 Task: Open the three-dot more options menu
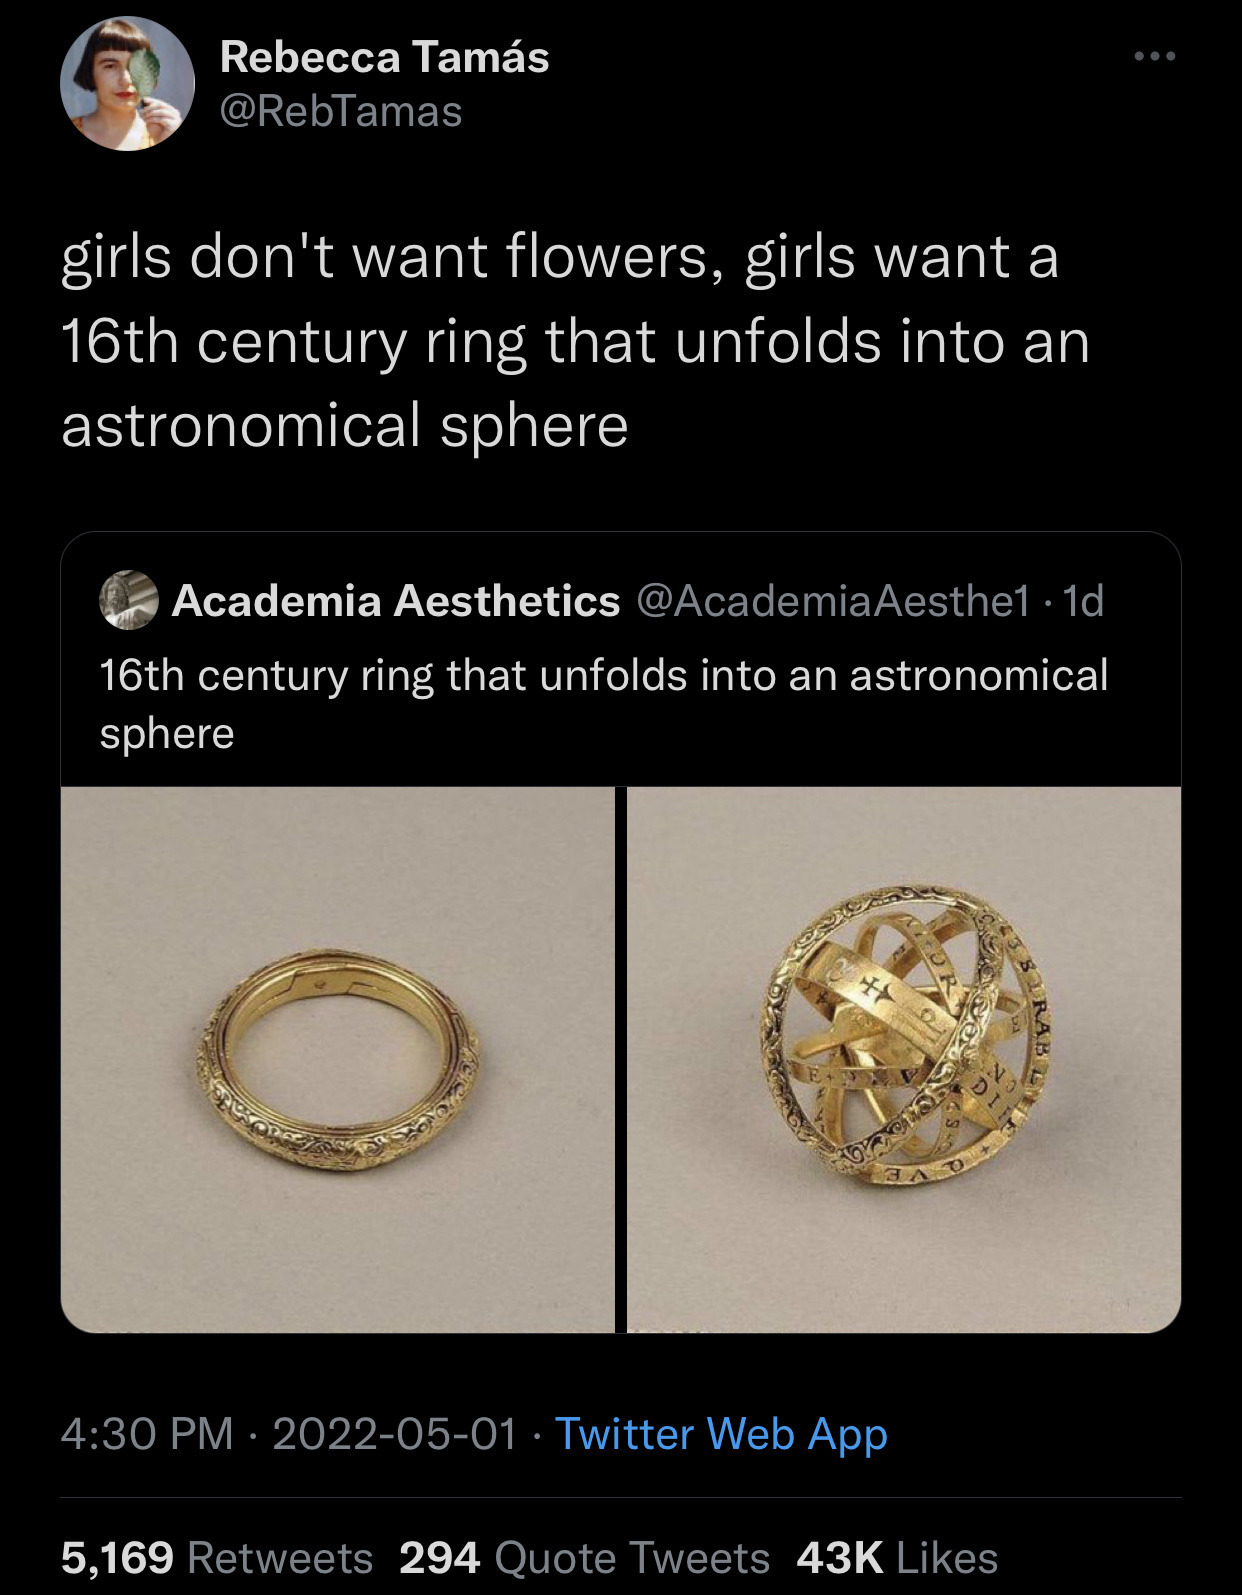tap(1155, 57)
